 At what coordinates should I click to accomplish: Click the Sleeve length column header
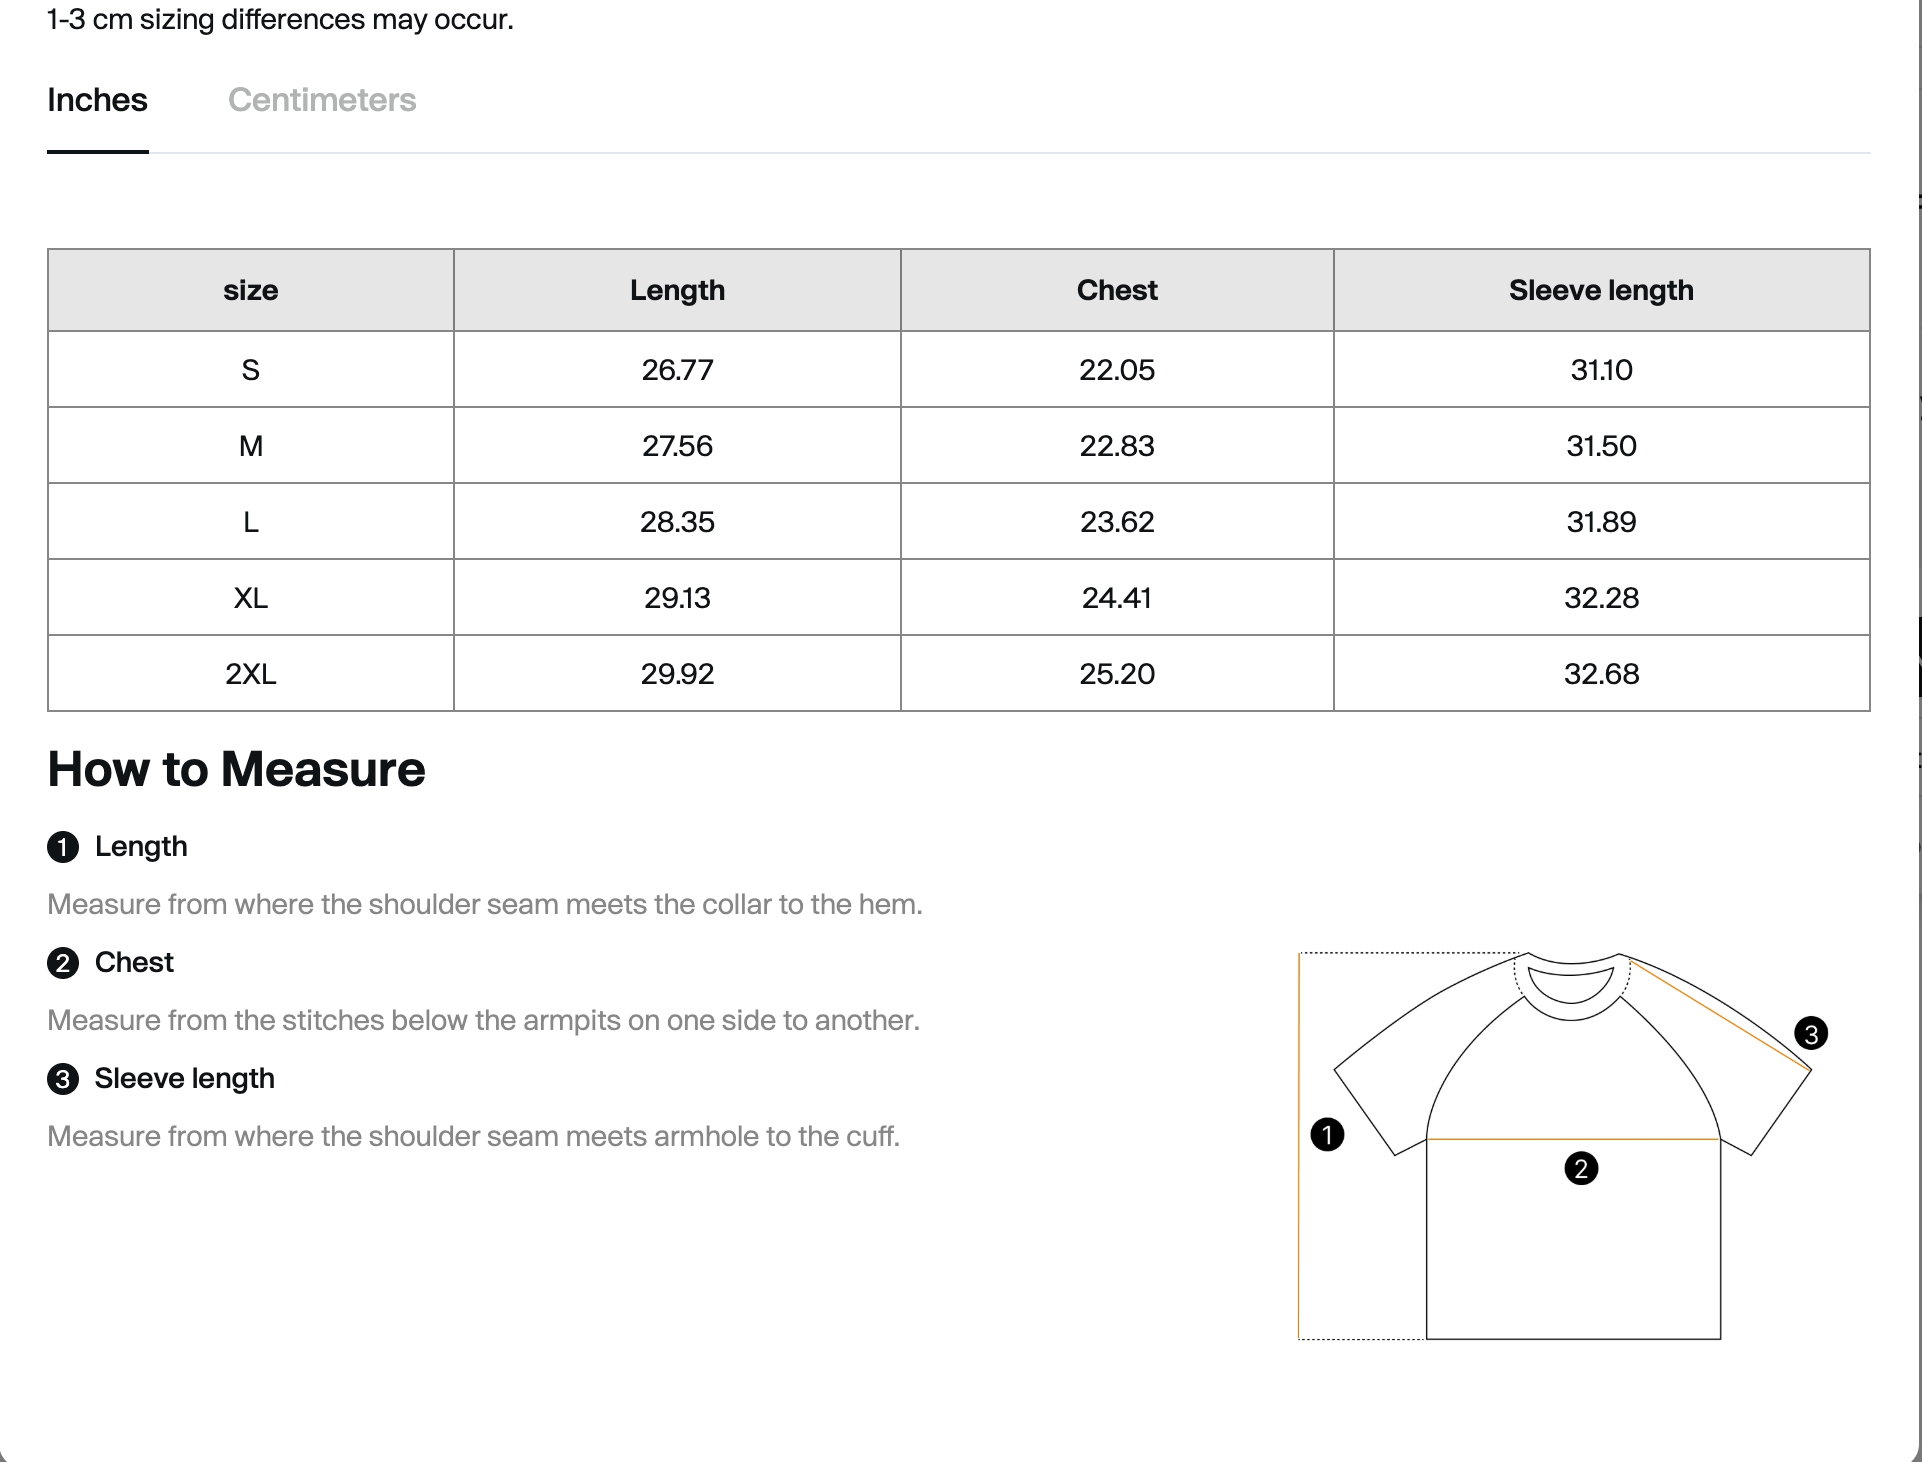point(1601,290)
